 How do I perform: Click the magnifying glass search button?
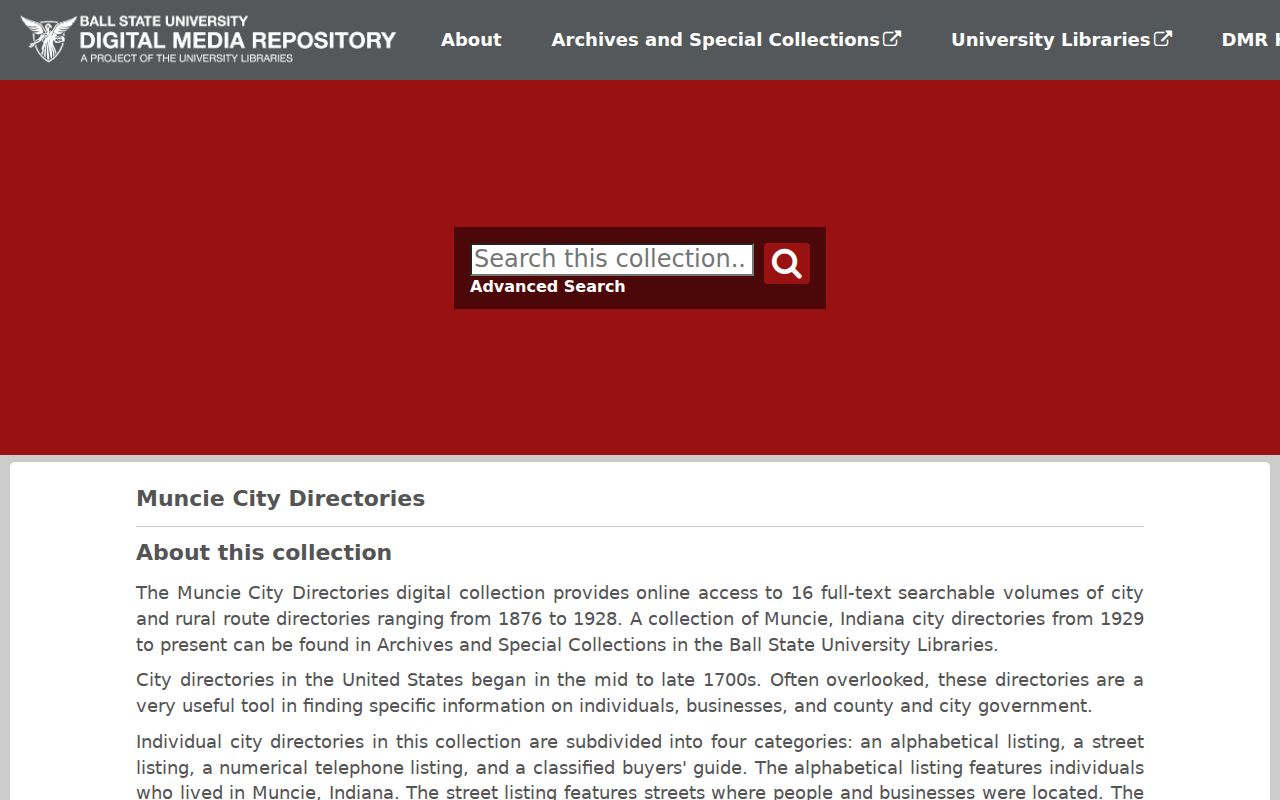[787, 263]
